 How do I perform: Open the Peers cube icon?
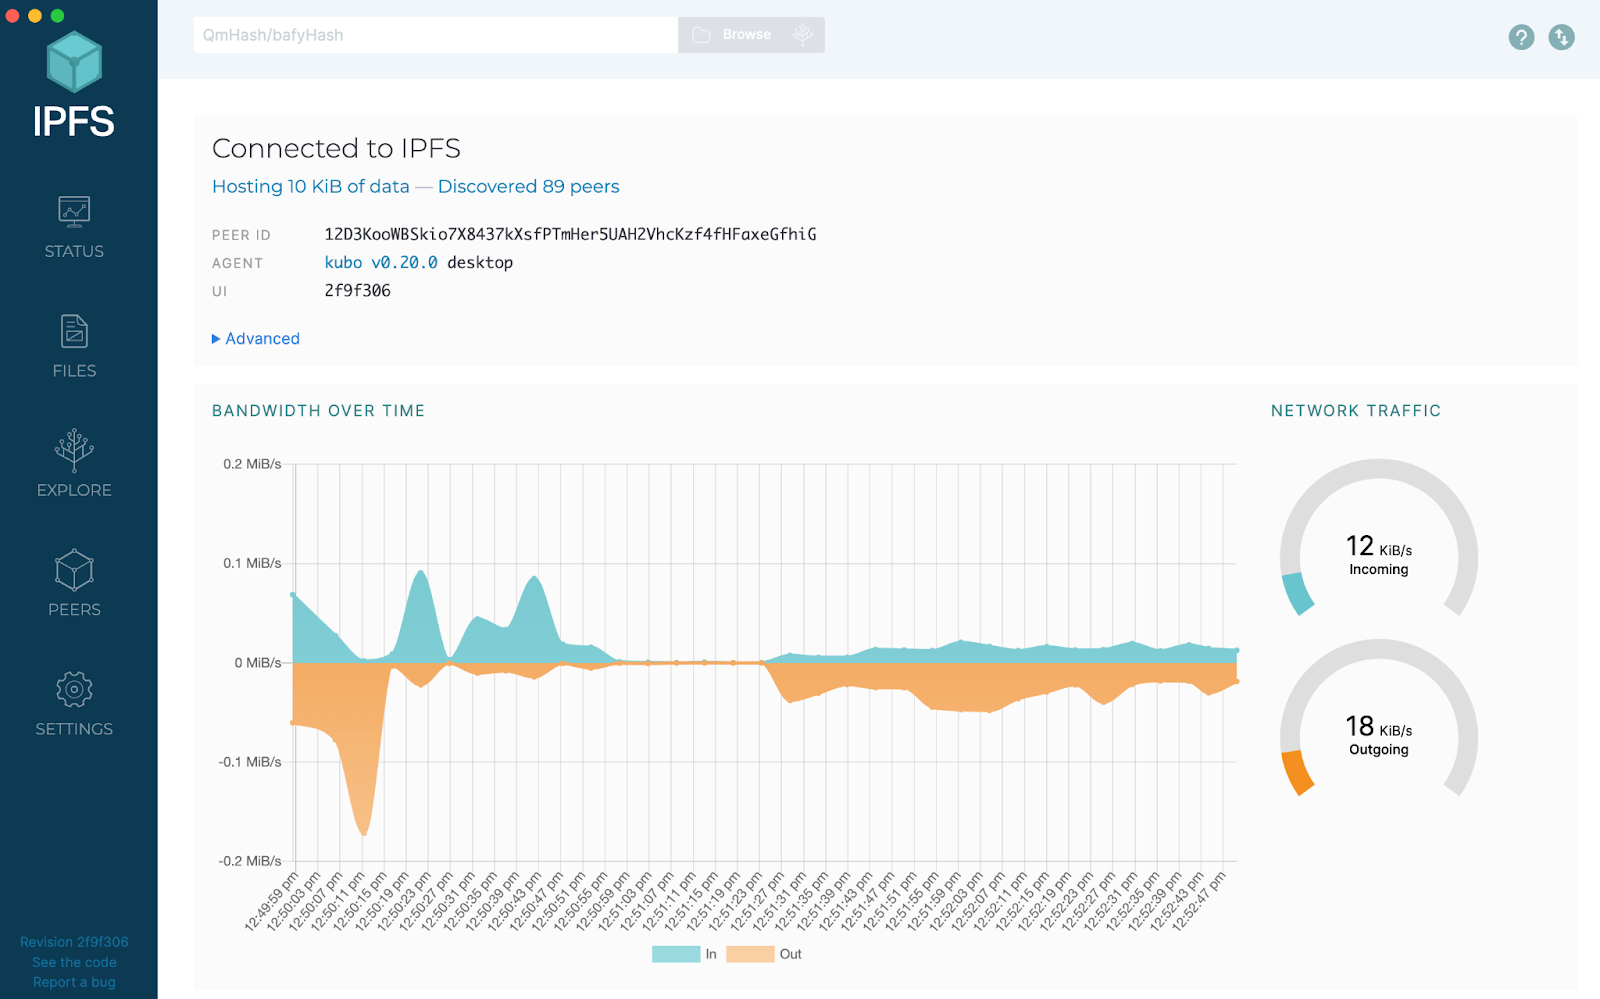pos(74,570)
